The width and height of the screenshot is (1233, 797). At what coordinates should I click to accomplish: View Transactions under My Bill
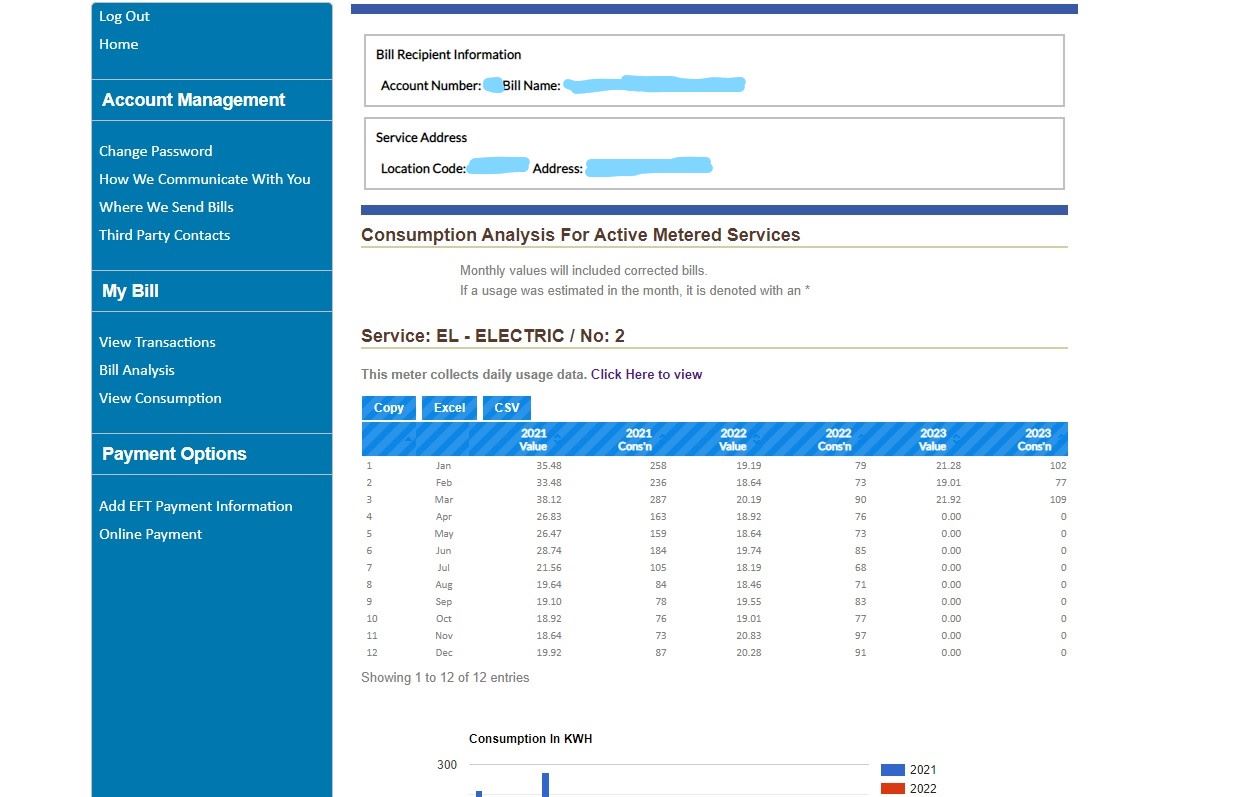[x=157, y=342]
